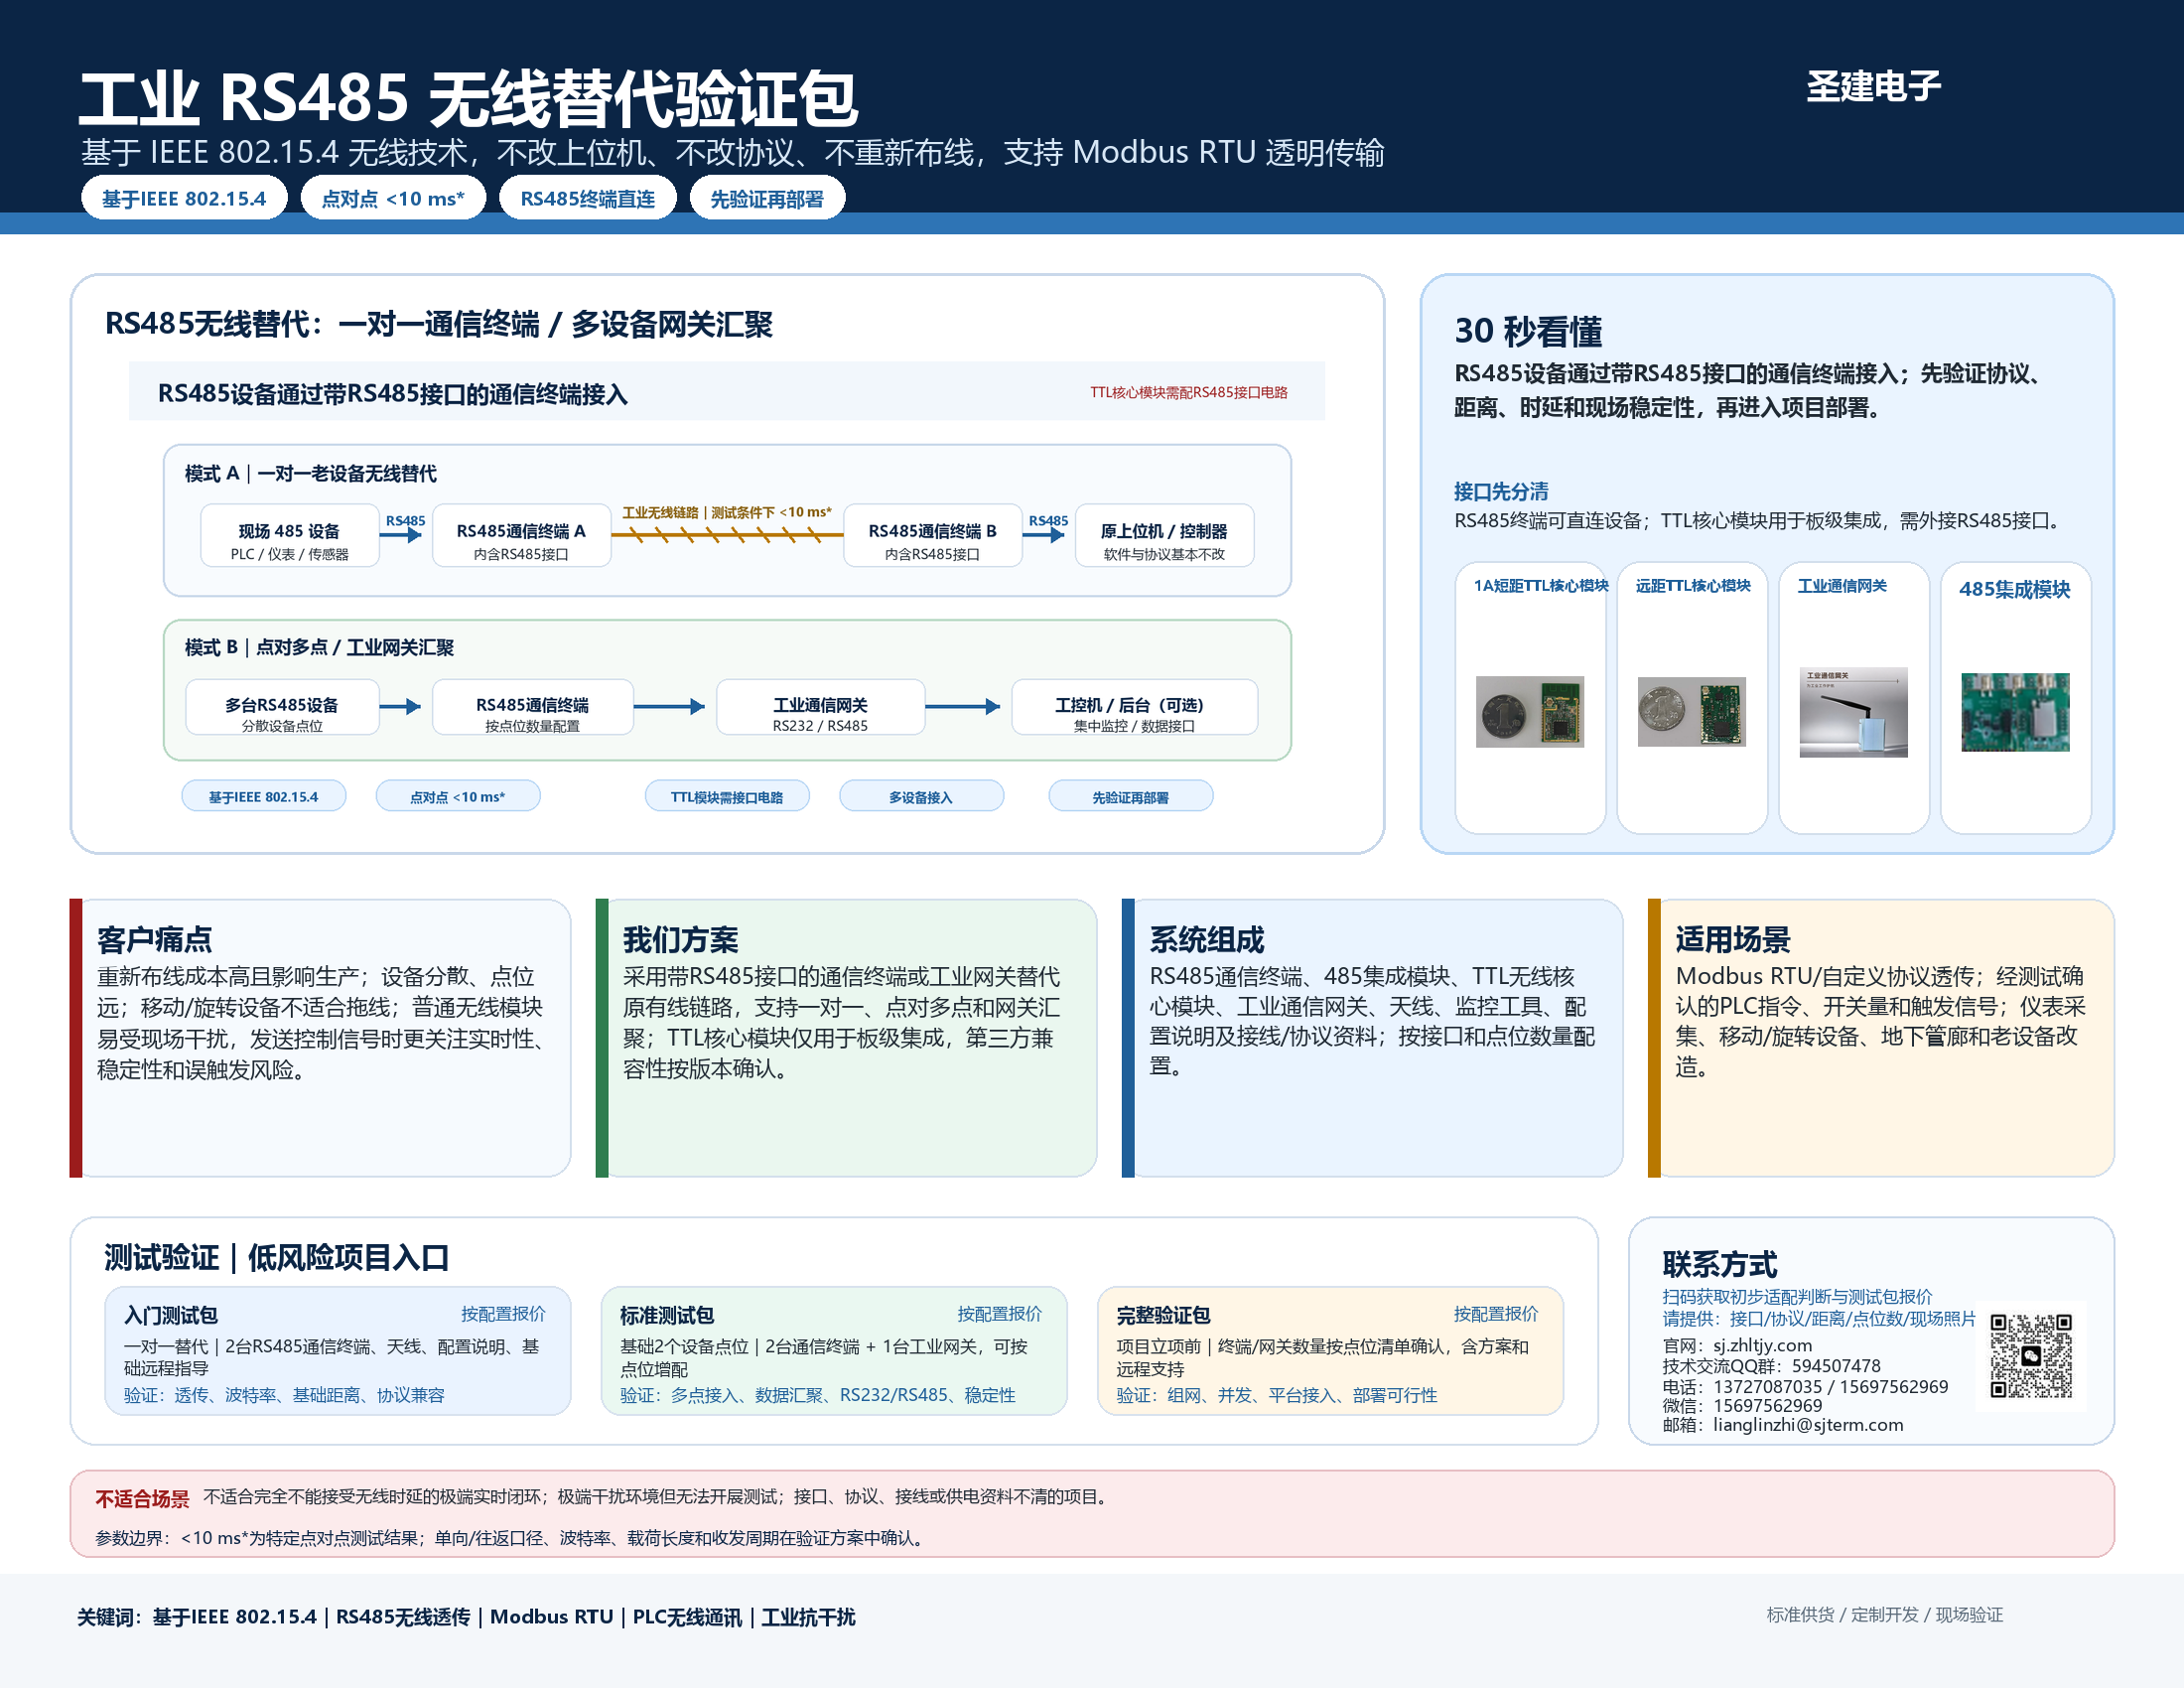2184x1688 pixels.
Task: Click the diagram tag 多设备接入
Action: (x=921, y=797)
